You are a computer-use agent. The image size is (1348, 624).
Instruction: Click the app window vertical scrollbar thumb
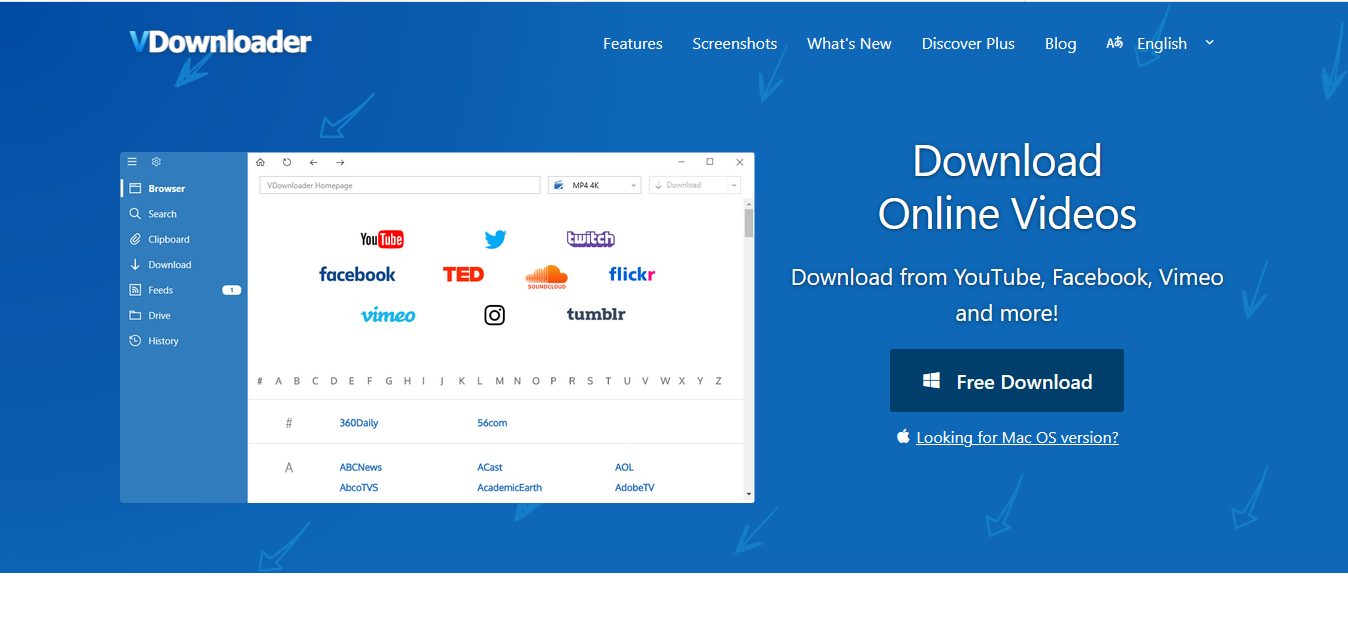(x=749, y=221)
